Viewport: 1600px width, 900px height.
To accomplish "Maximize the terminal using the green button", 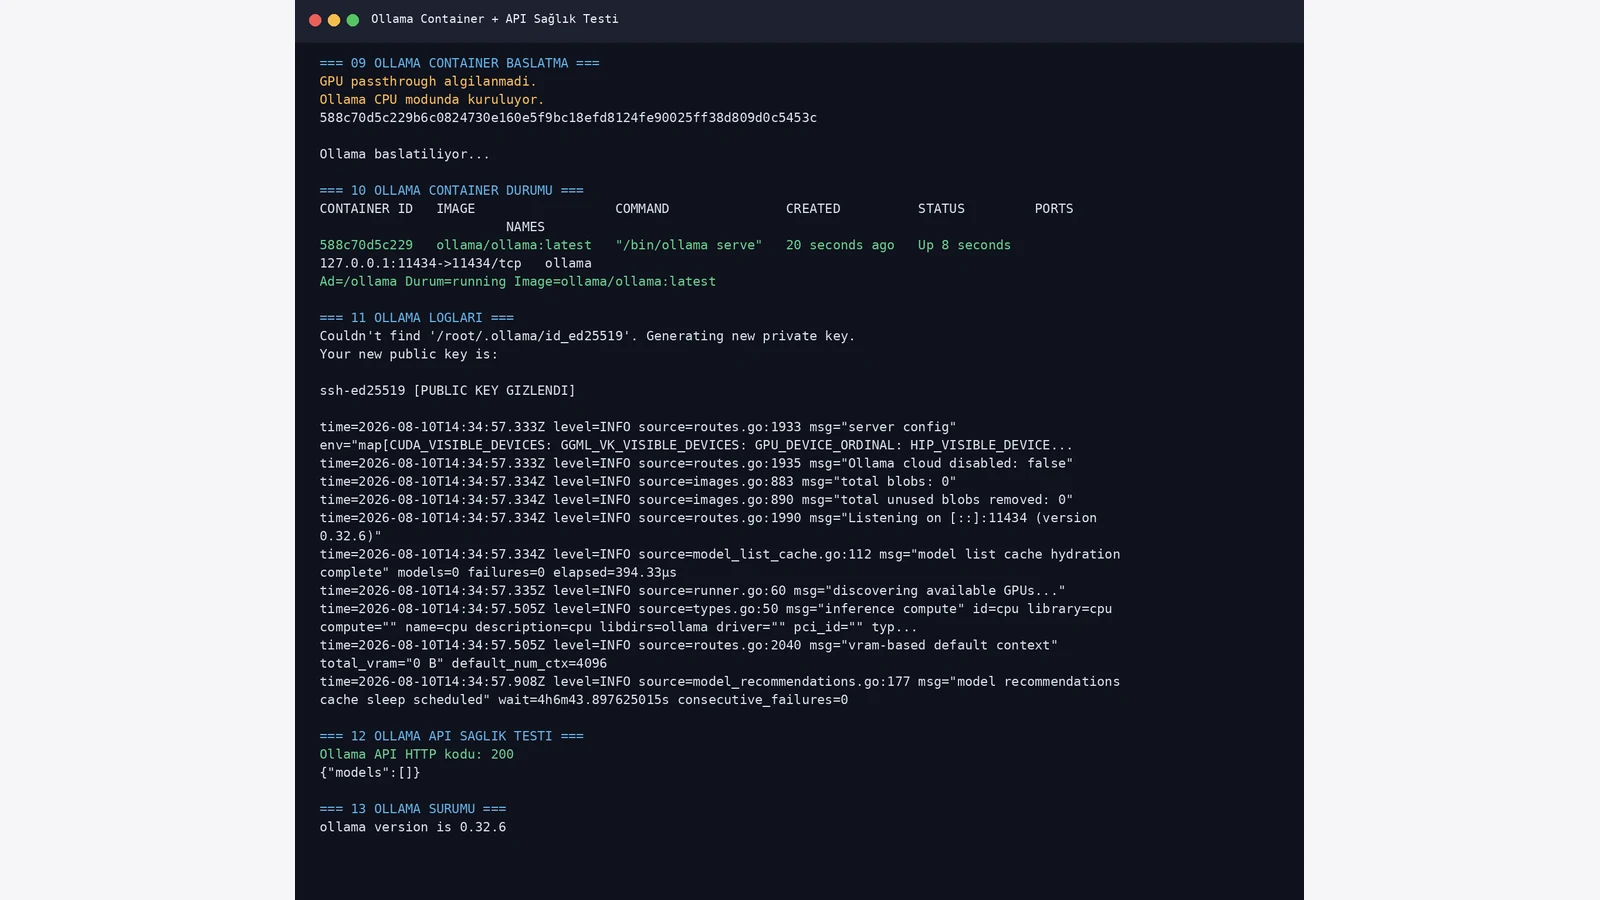I will pyautogui.click(x=353, y=20).
